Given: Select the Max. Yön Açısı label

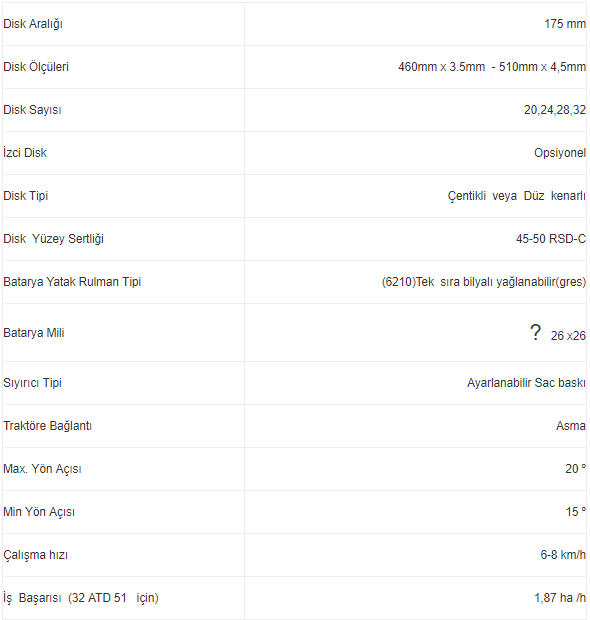Looking at the screenshot, I should (x=42, y=469).
